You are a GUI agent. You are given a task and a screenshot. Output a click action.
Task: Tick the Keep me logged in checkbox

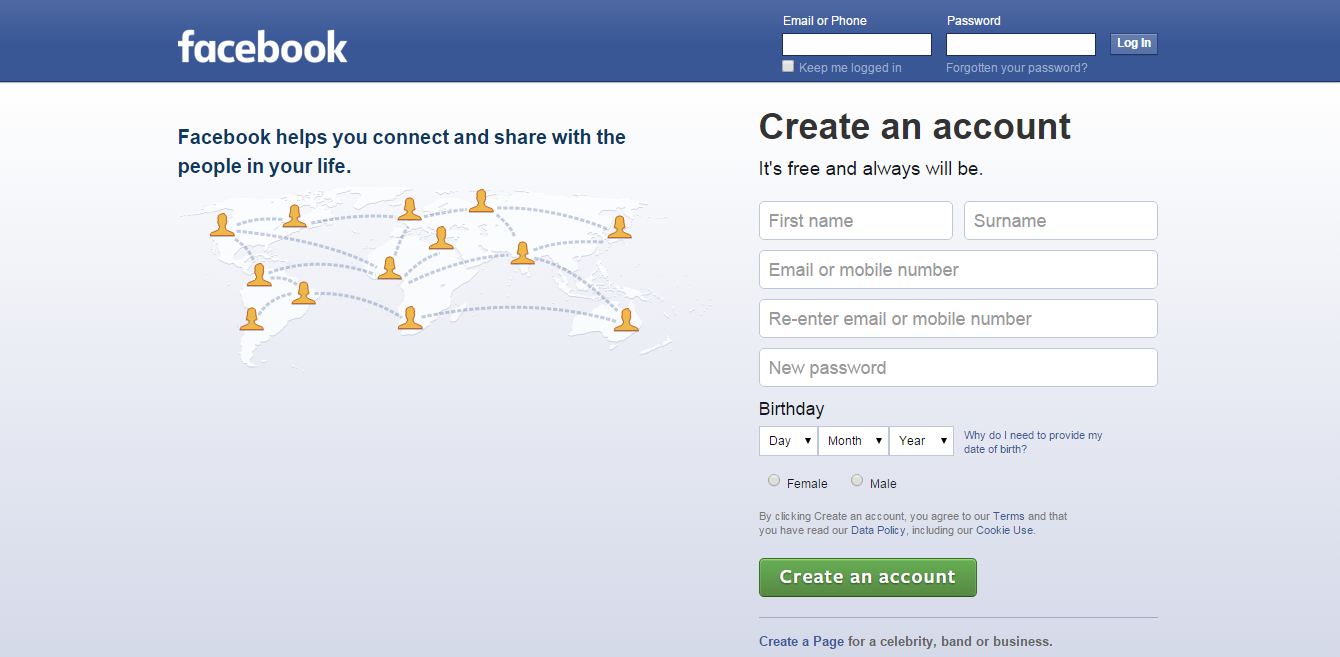coord(788,66)
